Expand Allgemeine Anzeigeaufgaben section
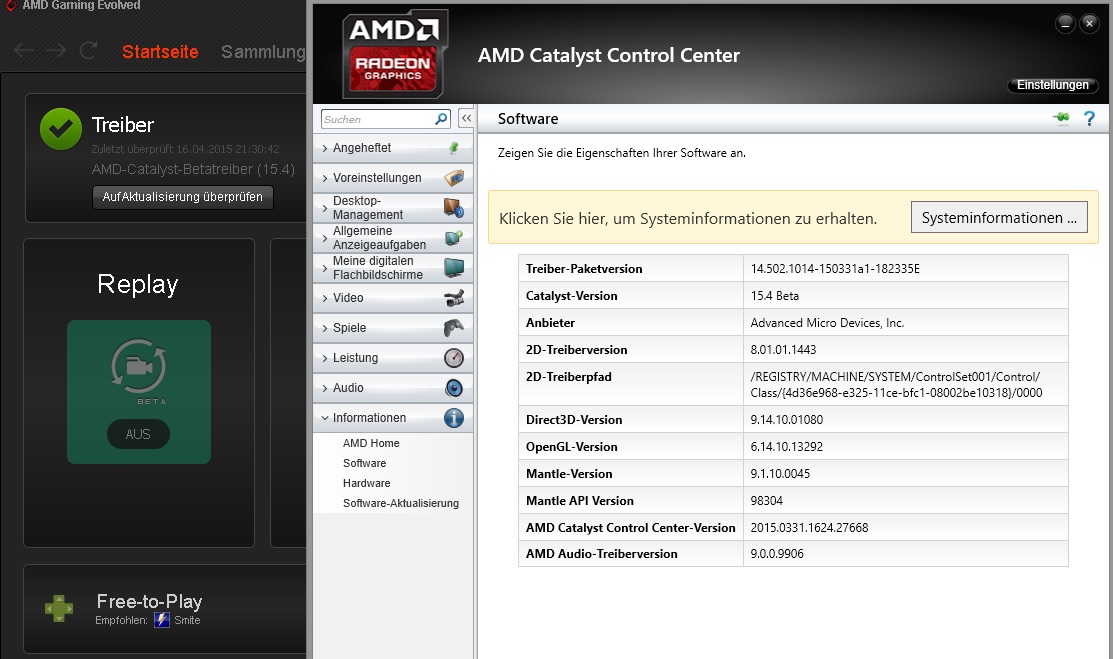Viewport: 1113px width, 659px height. tap(325, 238)
